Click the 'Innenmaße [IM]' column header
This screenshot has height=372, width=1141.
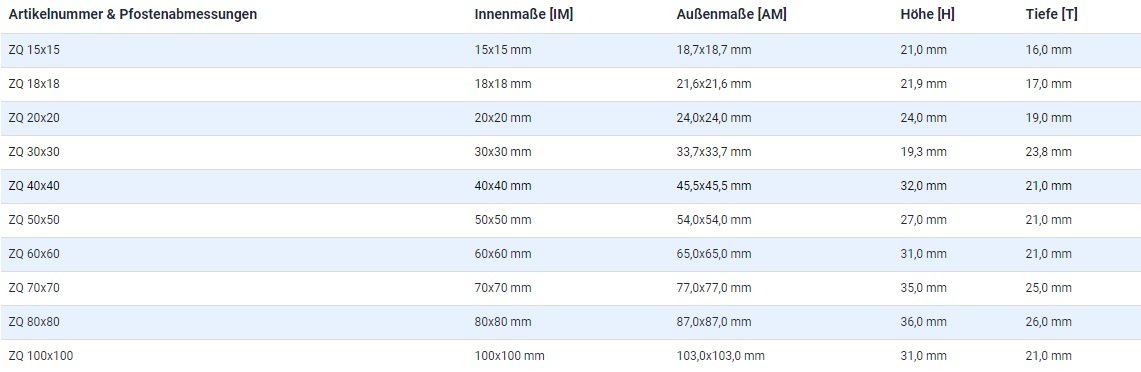click(x=524, y=15)
